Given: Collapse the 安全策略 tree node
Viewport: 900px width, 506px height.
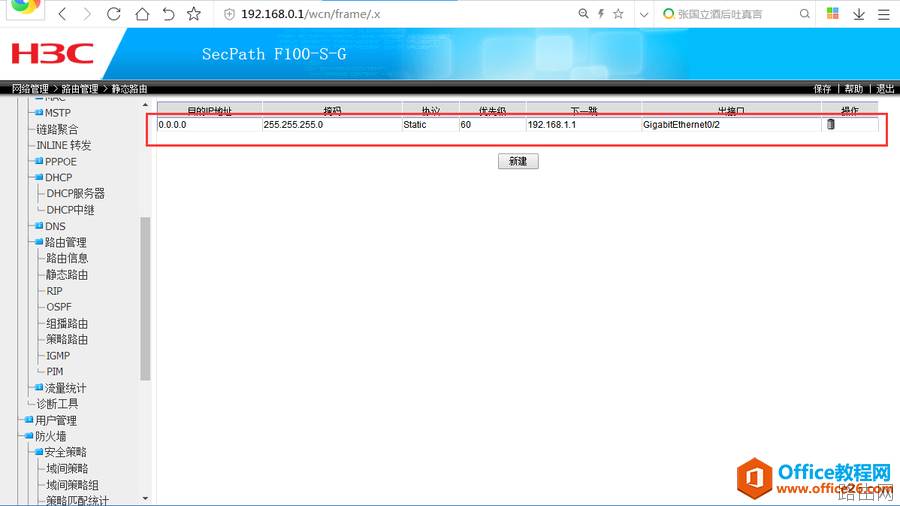Looking at the screenshot, I should tap(39, 452).
